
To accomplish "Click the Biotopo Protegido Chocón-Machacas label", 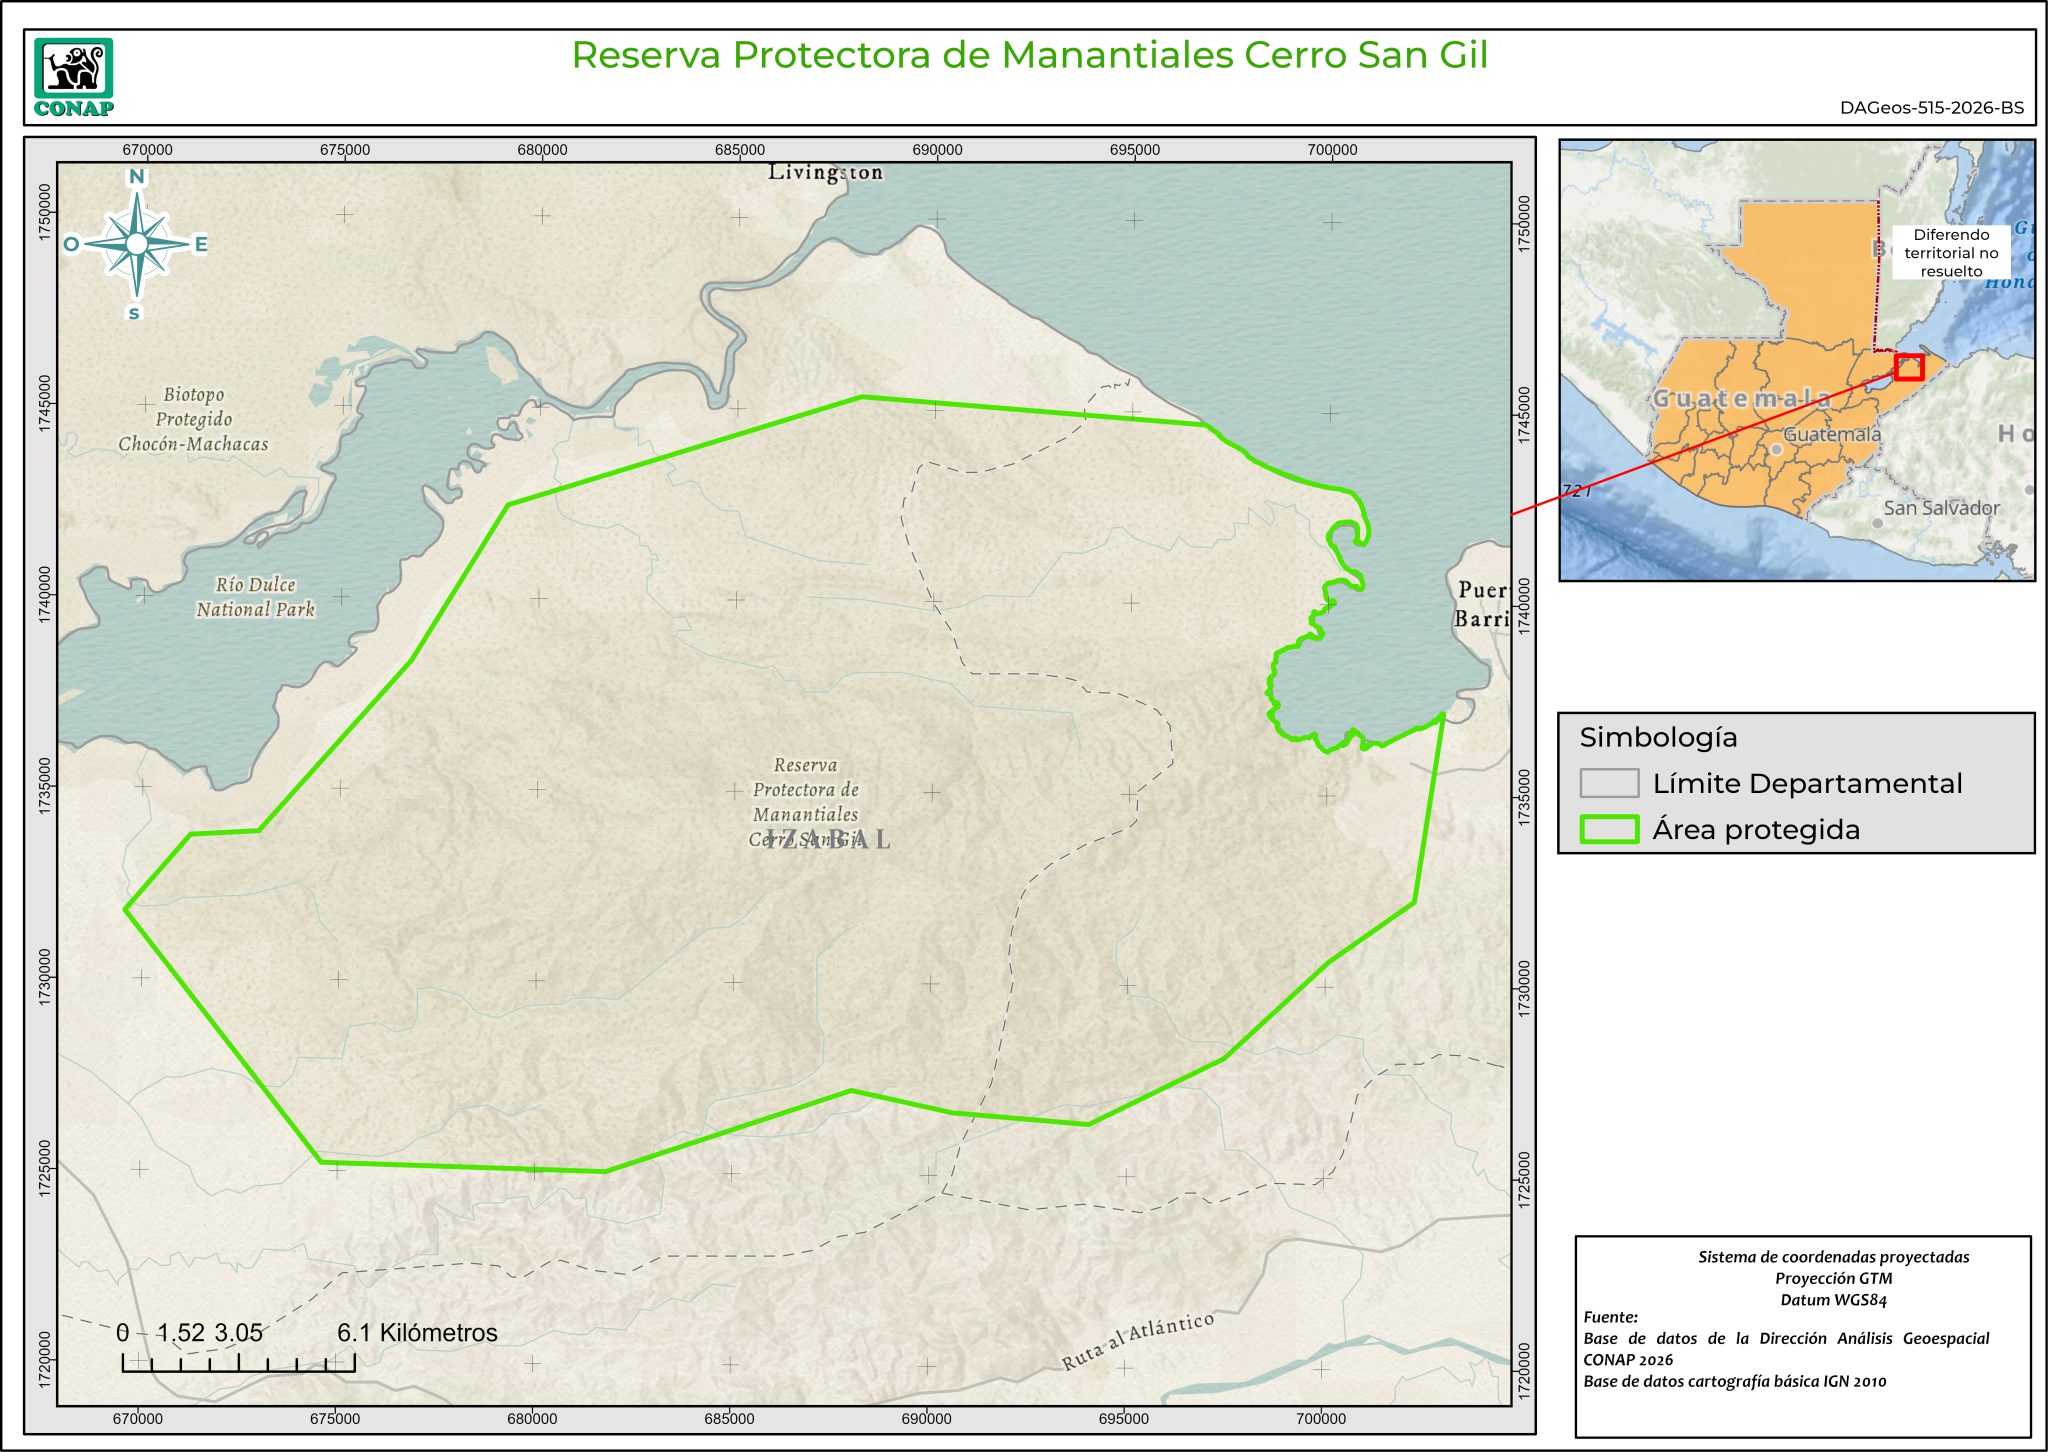I will coord(193,419).
